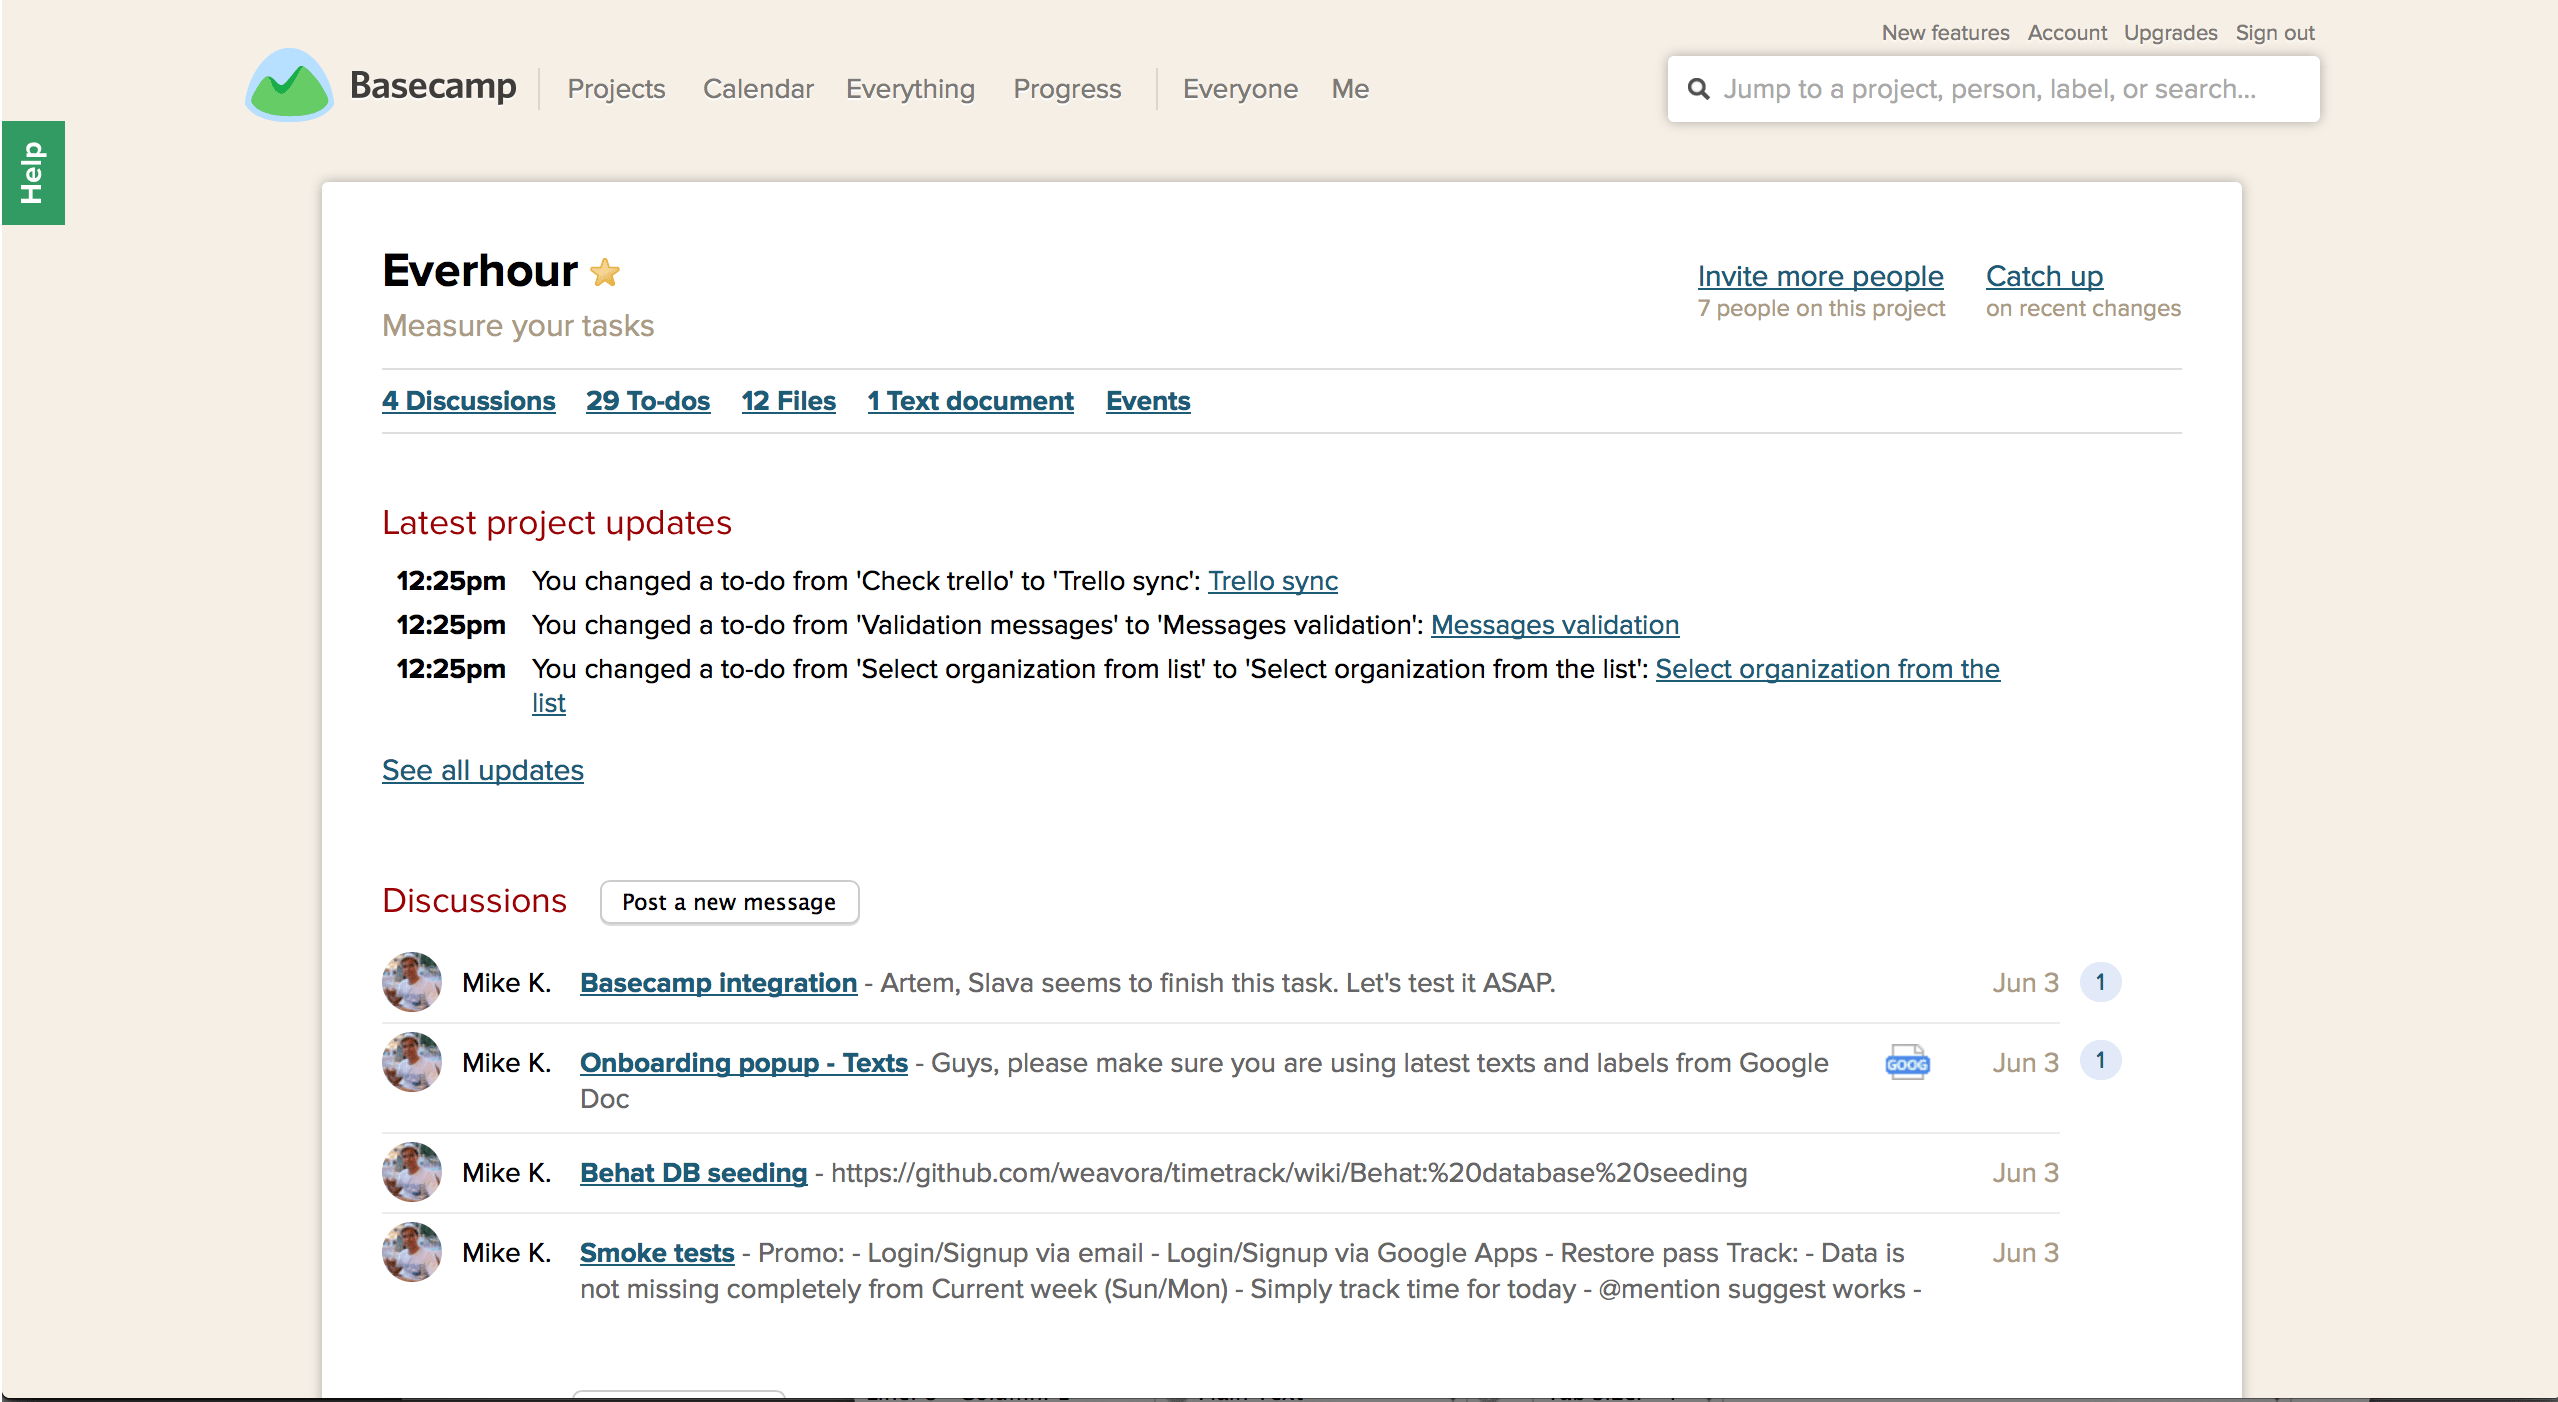The image size is (2558, 1402).
Task: Click Mike K. avatar beside Onboarding popup
Action: [x=412, y=1062]
